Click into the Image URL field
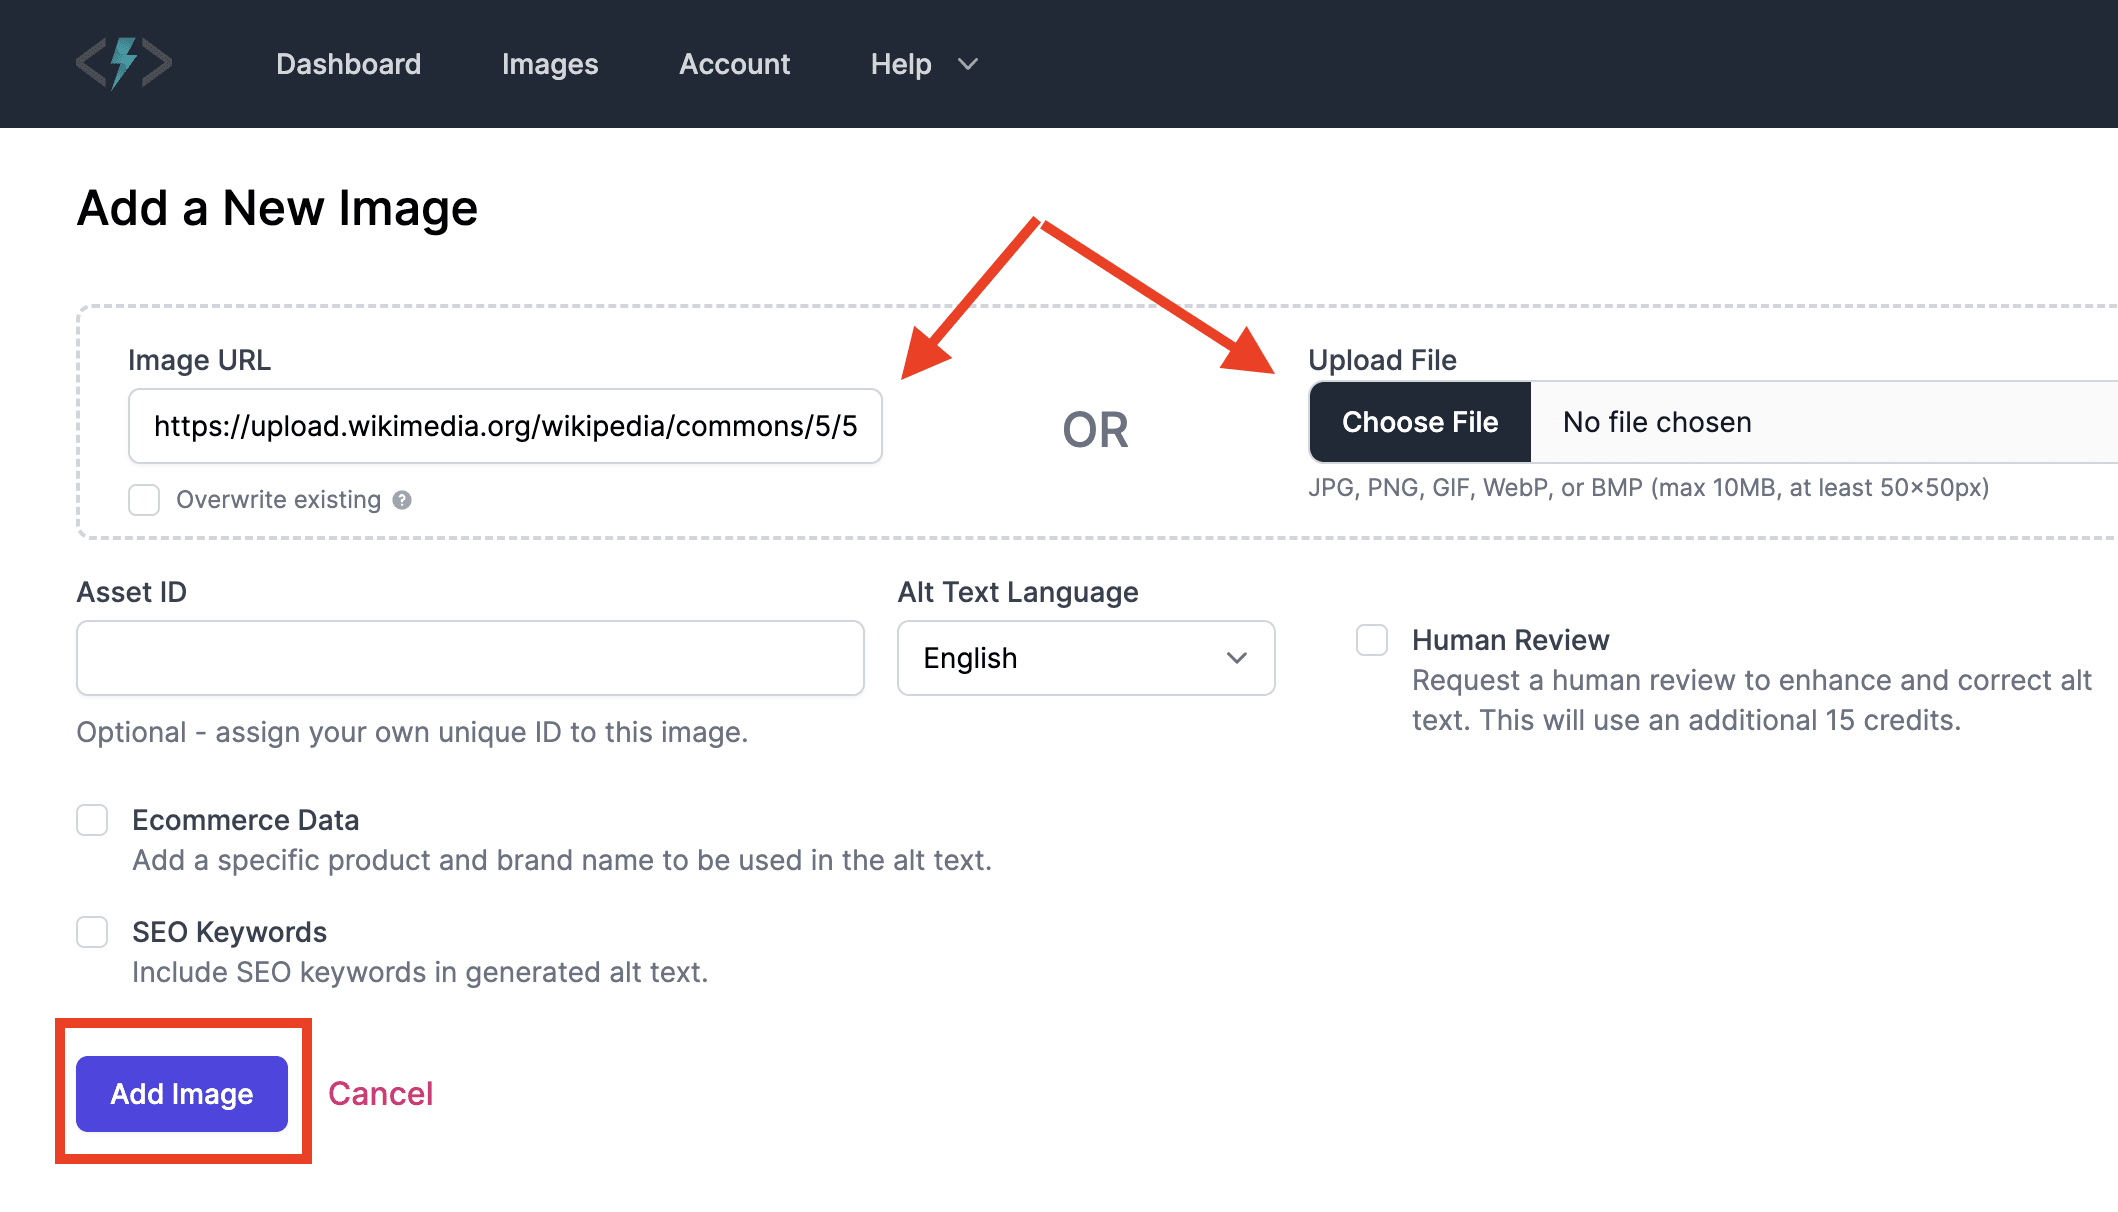 [505, 426]
